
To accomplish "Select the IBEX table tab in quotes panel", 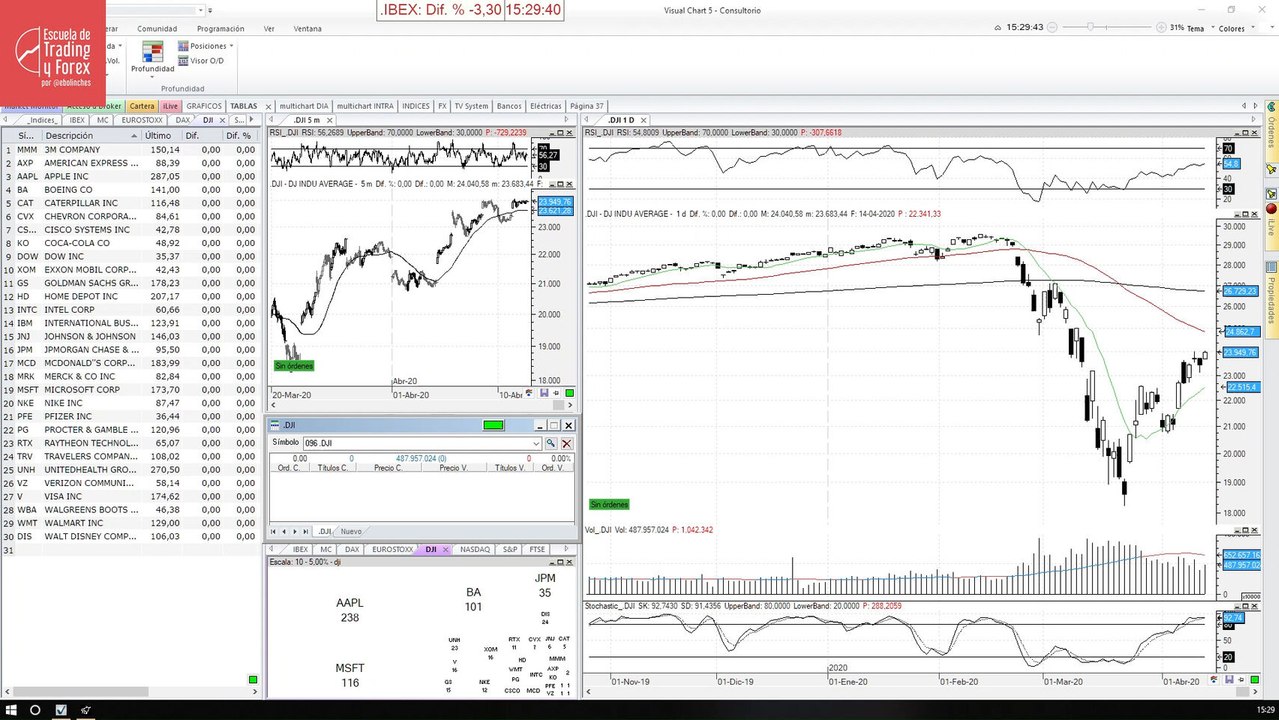I will point(77,120).
